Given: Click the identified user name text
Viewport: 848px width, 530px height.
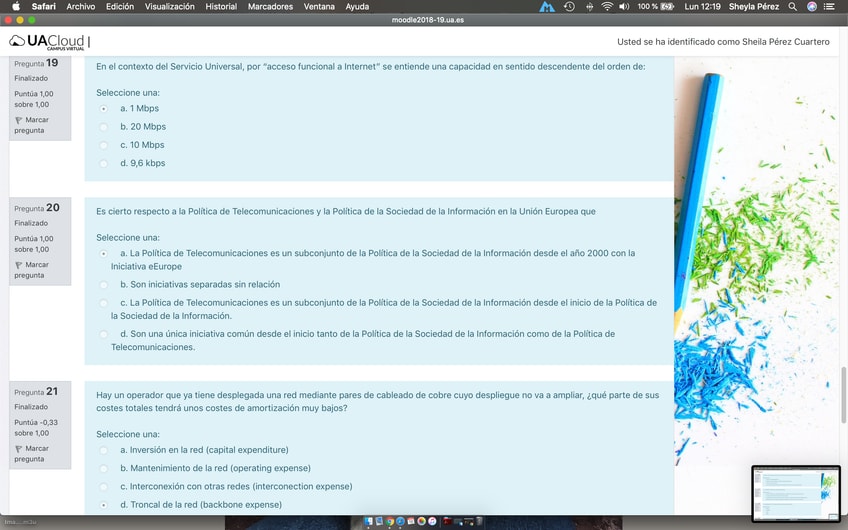Looking at the screenshot, I should [x=785, y=42].
